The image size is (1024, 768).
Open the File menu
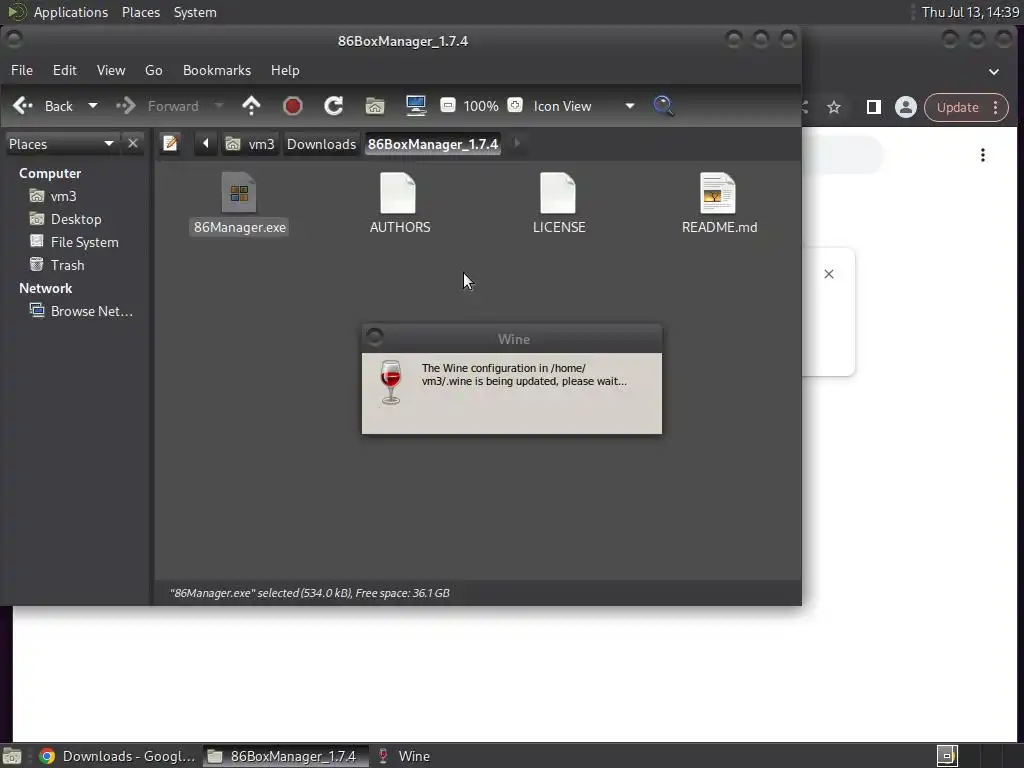[22, 70]
